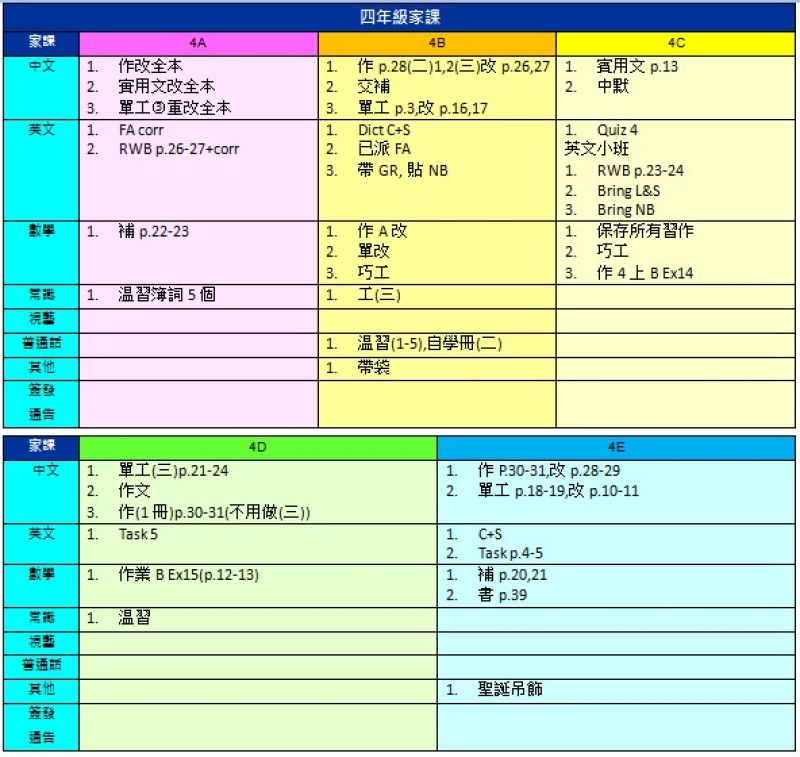Click 4B's 溫習(1-5),自學冊(二) Putonghua item
This screenshot has width=800, height=757.
[x=429, y=344]
